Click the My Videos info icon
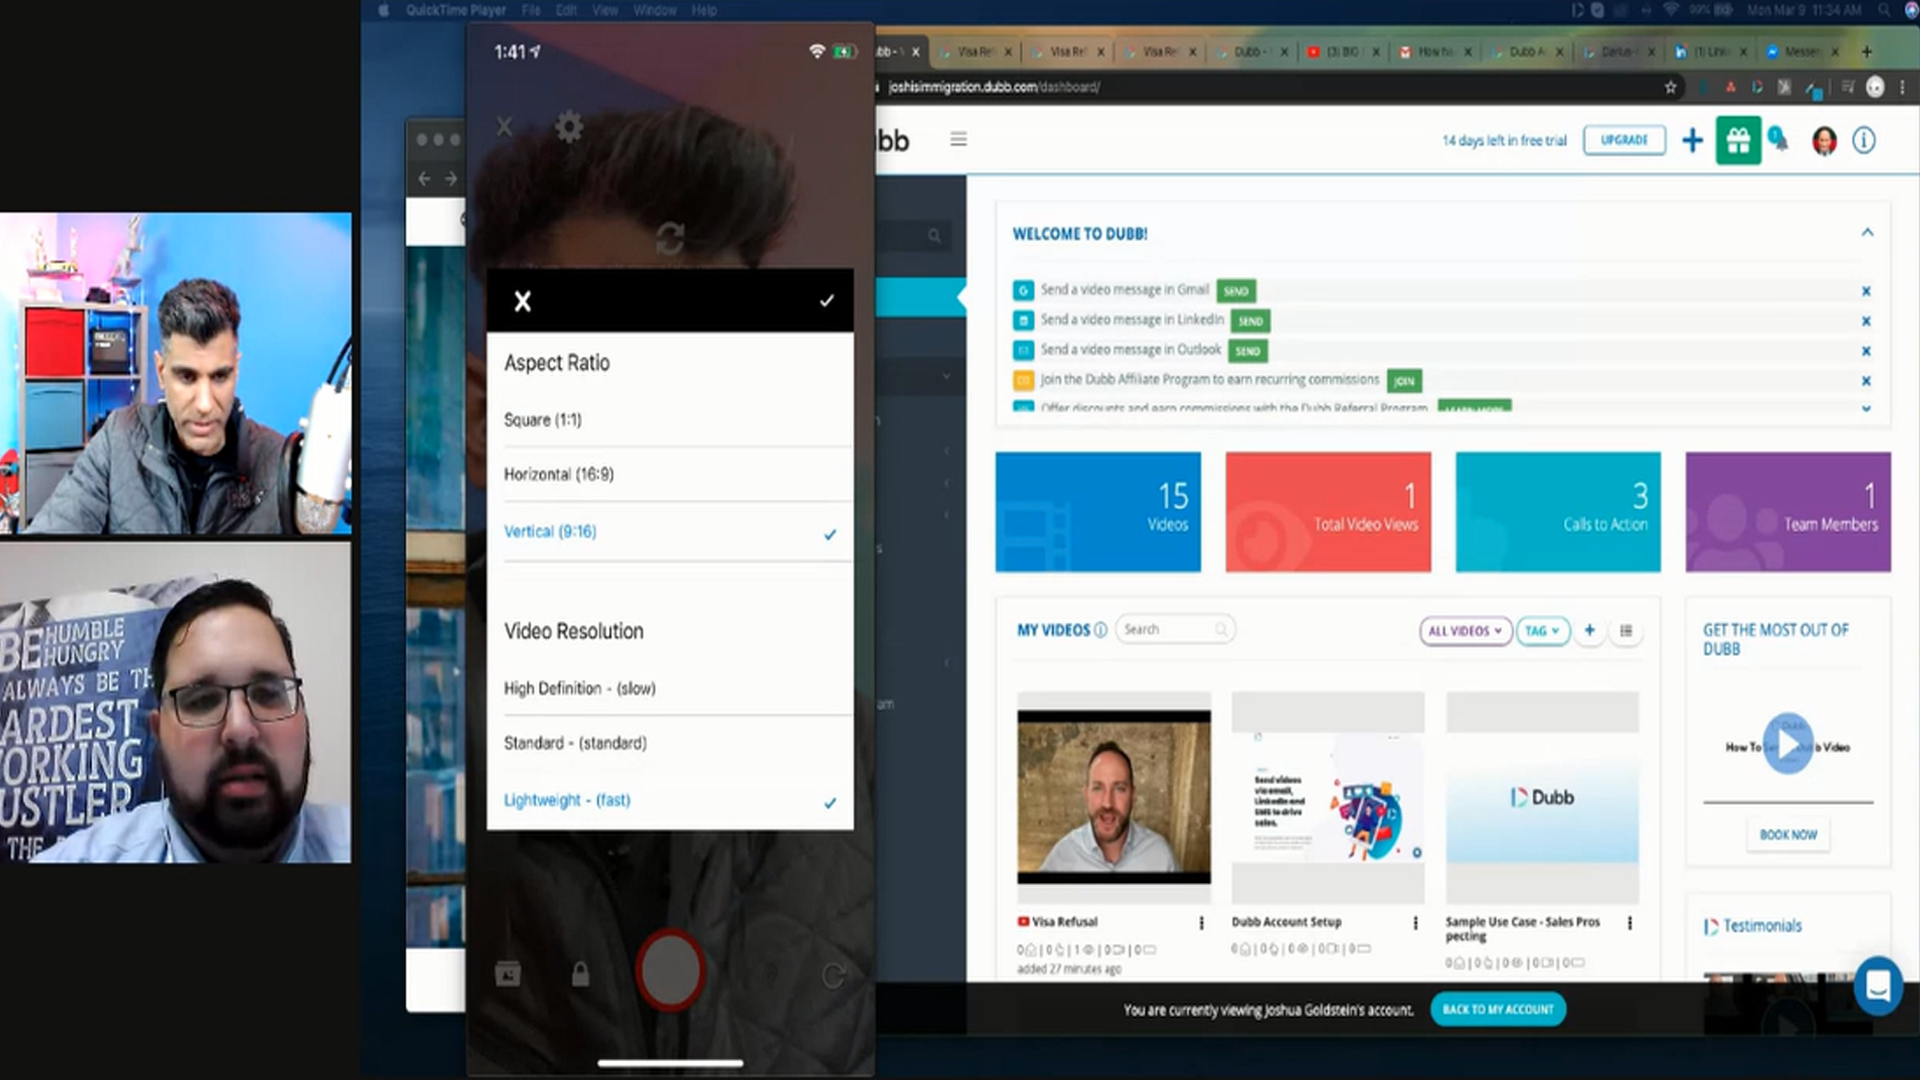 1100,630
